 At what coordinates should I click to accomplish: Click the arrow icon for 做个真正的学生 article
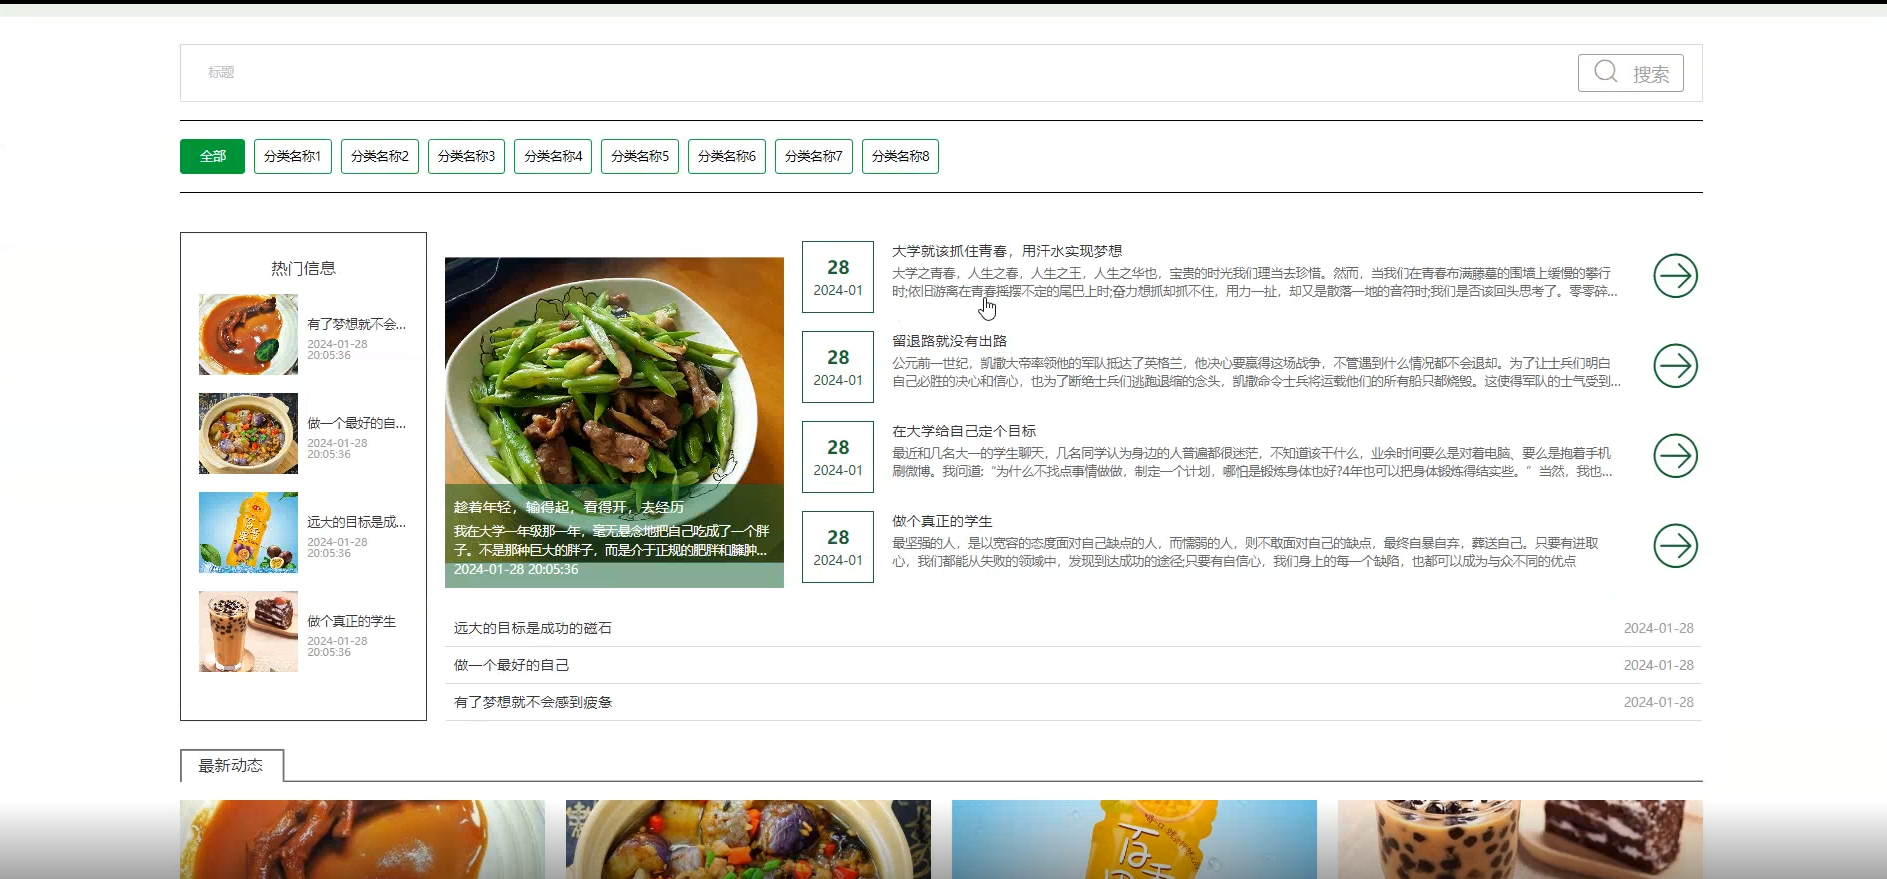1675,546
